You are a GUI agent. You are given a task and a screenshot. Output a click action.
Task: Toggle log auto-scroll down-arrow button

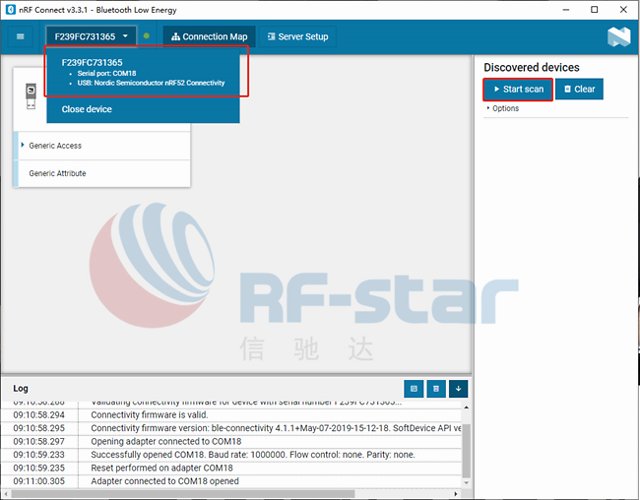pos(458,389)
